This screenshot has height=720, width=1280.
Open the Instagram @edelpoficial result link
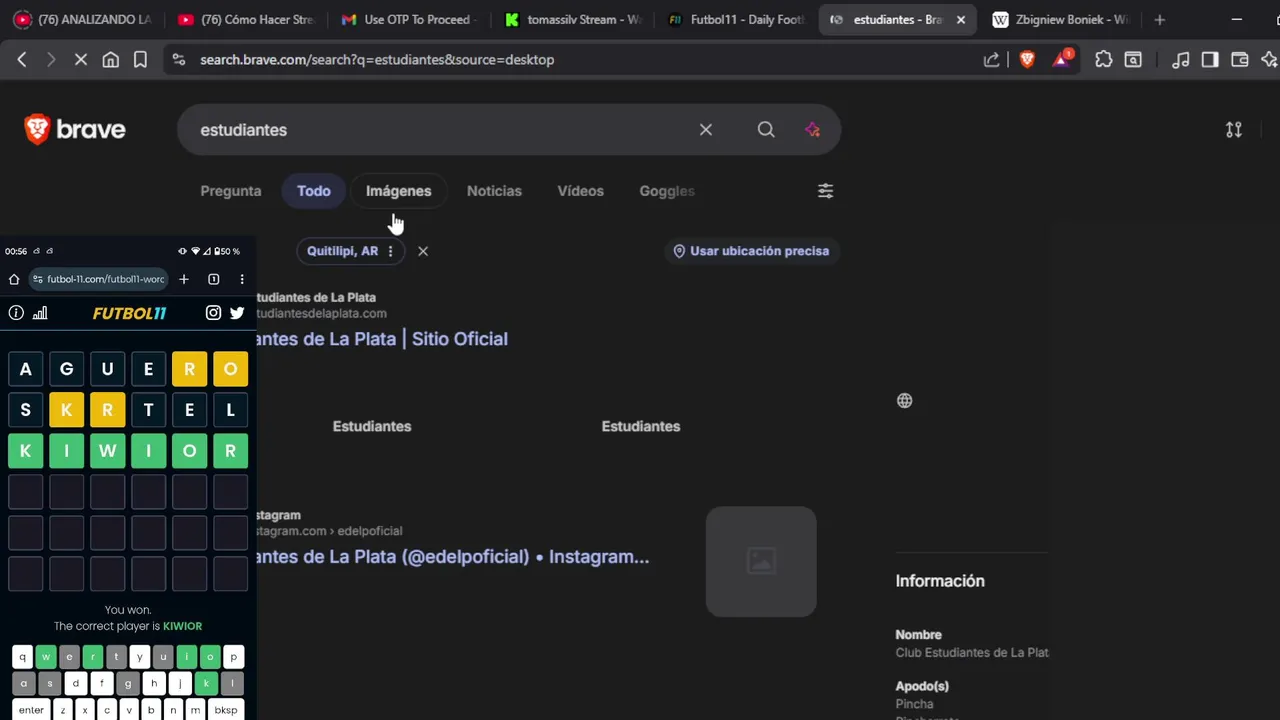(452, 557)
